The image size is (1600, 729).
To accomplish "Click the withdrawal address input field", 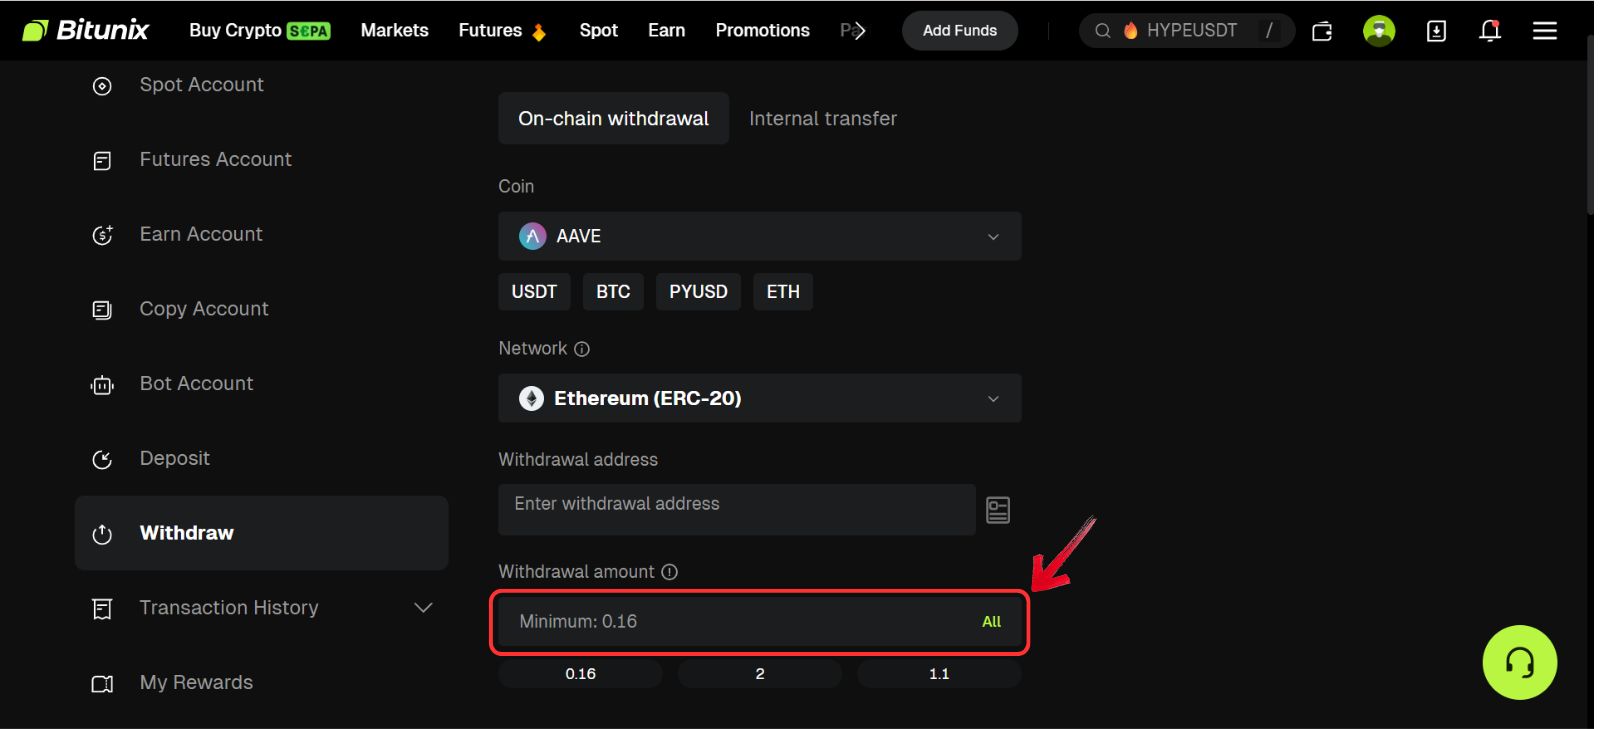I will (x=736, y=505).
